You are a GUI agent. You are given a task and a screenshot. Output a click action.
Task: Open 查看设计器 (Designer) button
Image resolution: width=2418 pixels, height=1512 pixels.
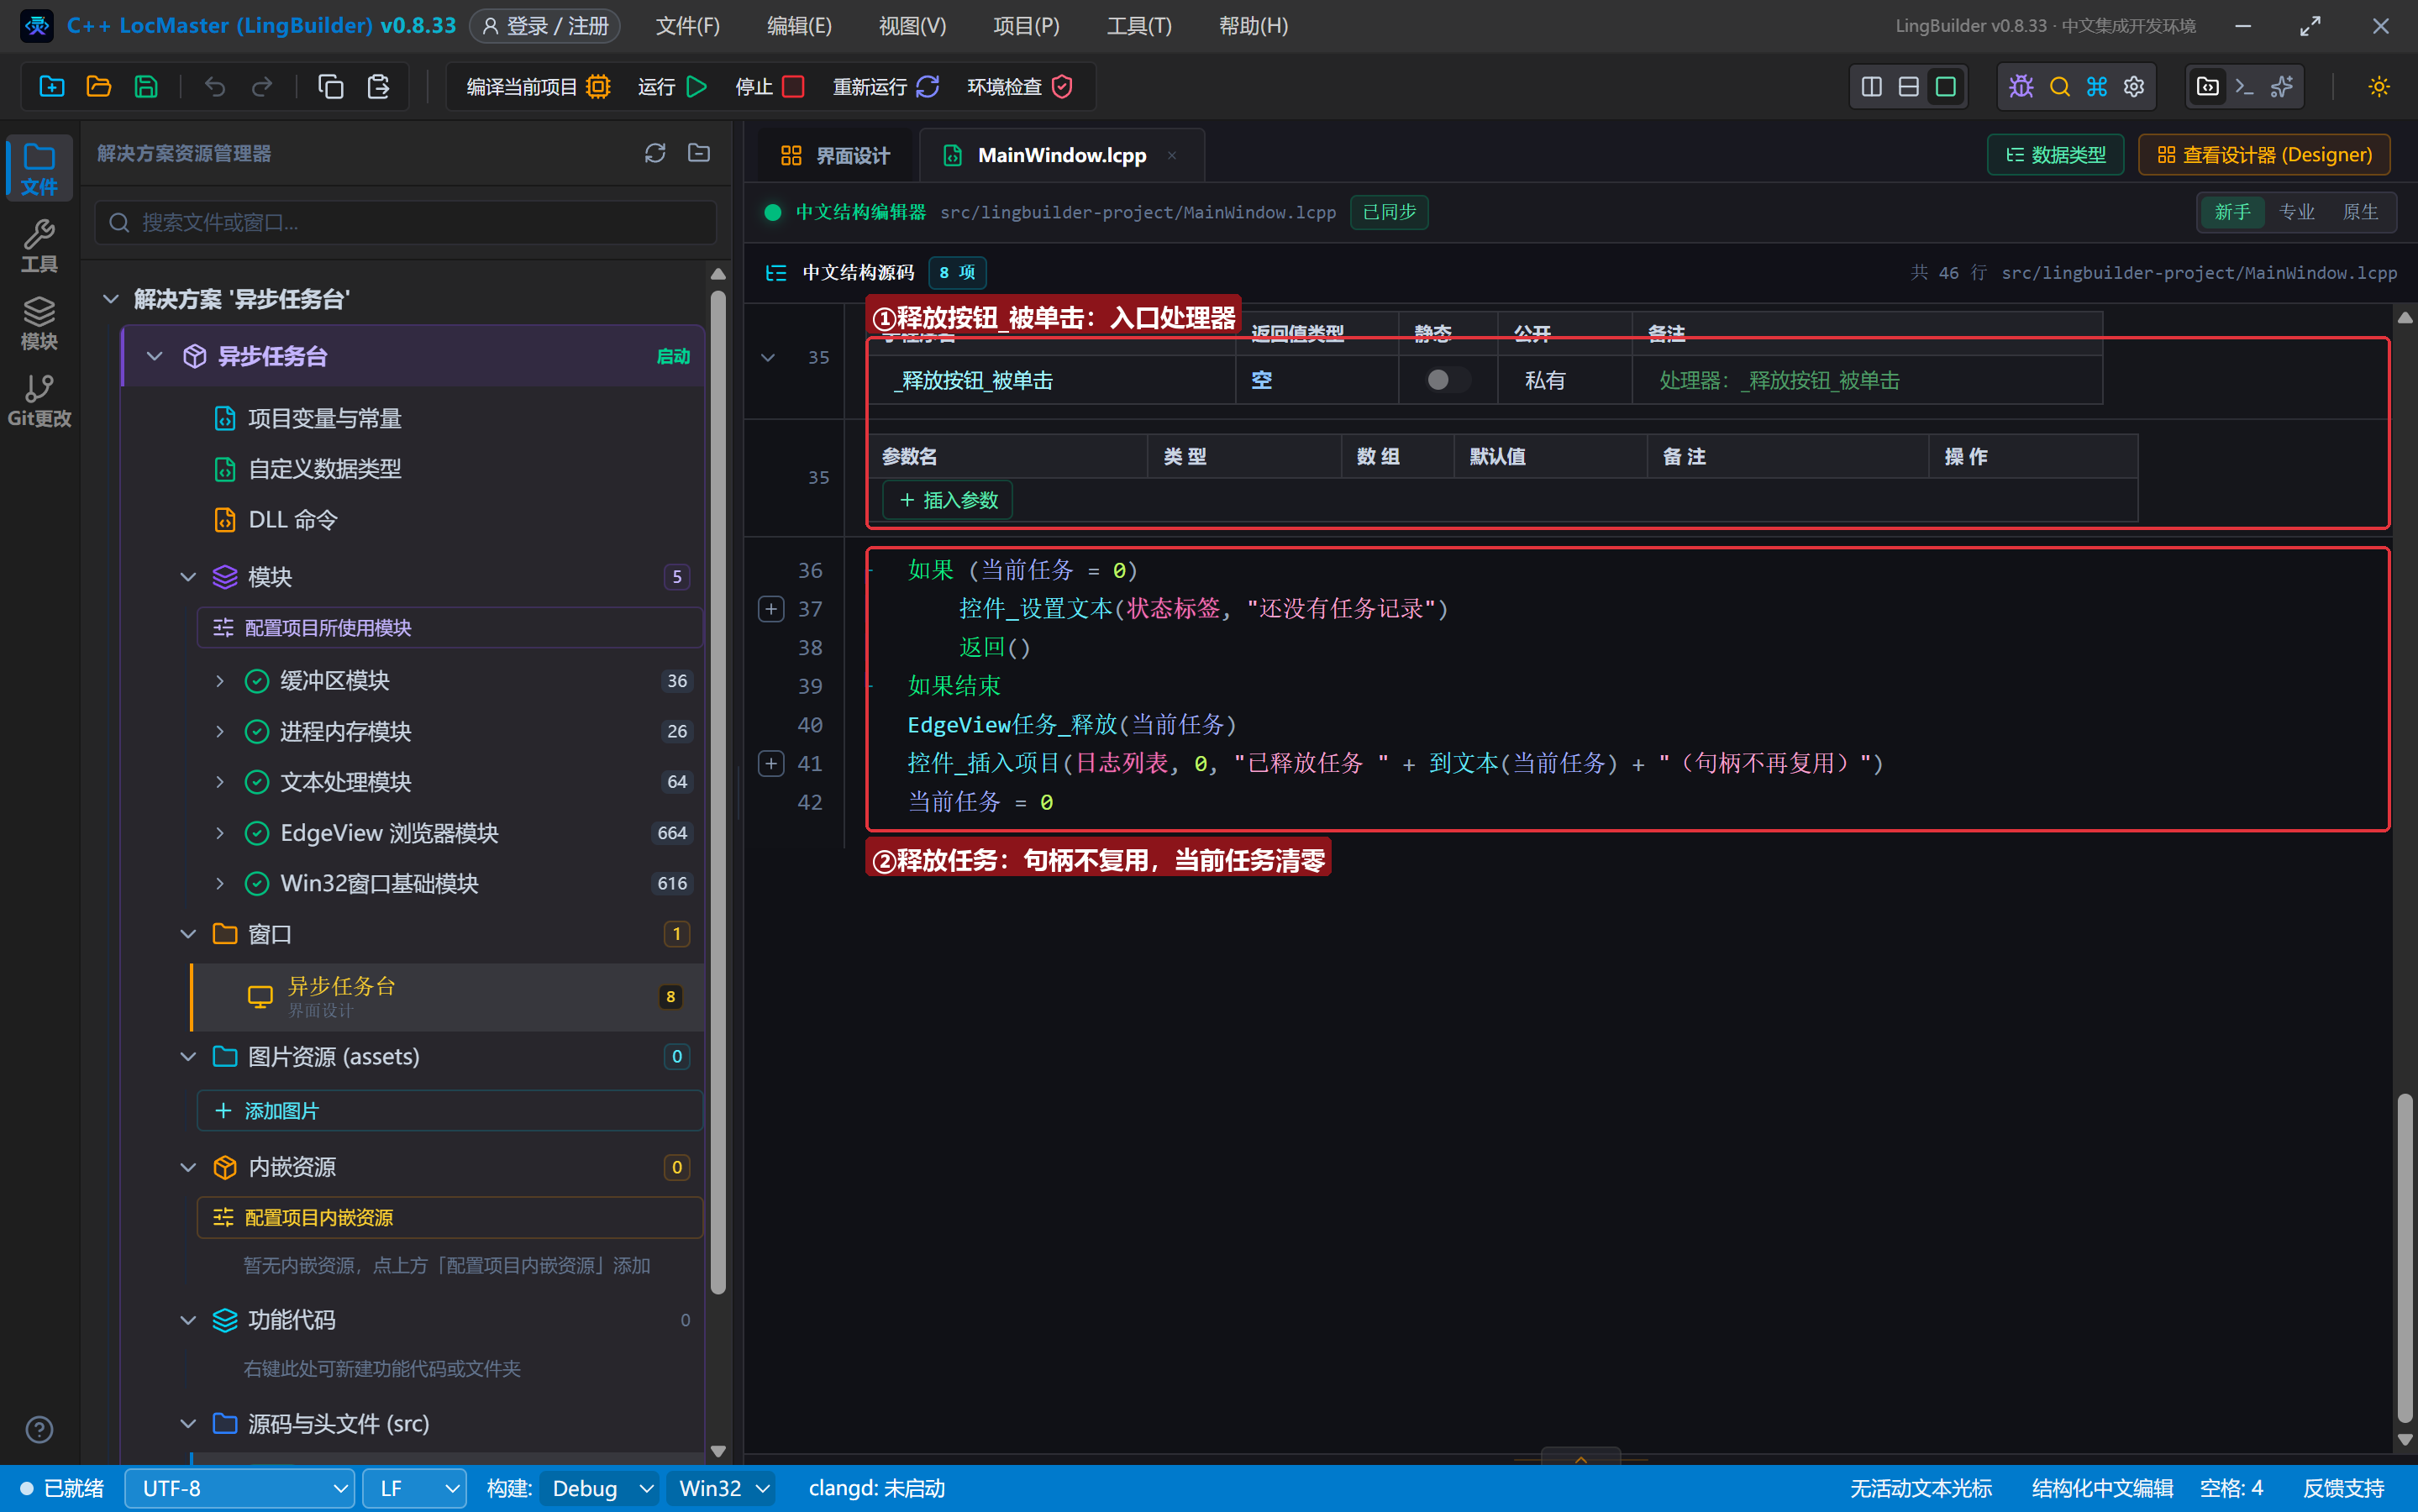coord(2264,155)
